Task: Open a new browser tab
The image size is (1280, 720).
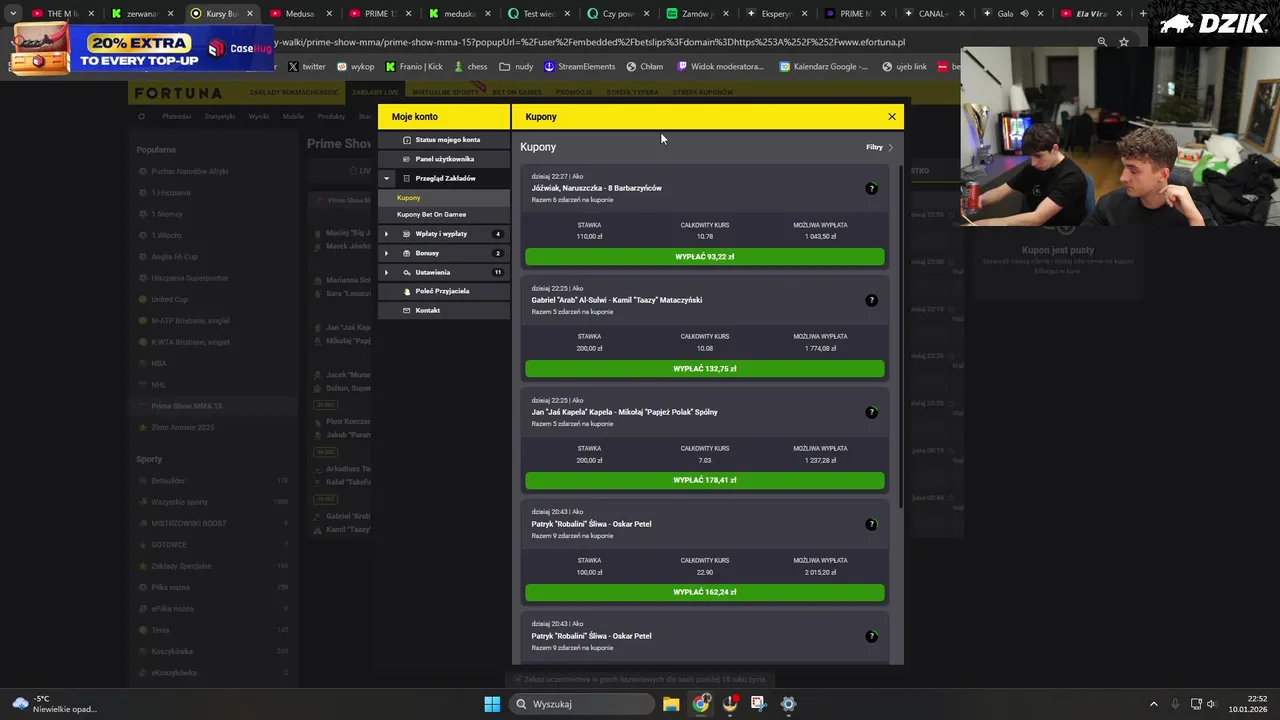Action: pyautogui.click(x=1143, y=14)
